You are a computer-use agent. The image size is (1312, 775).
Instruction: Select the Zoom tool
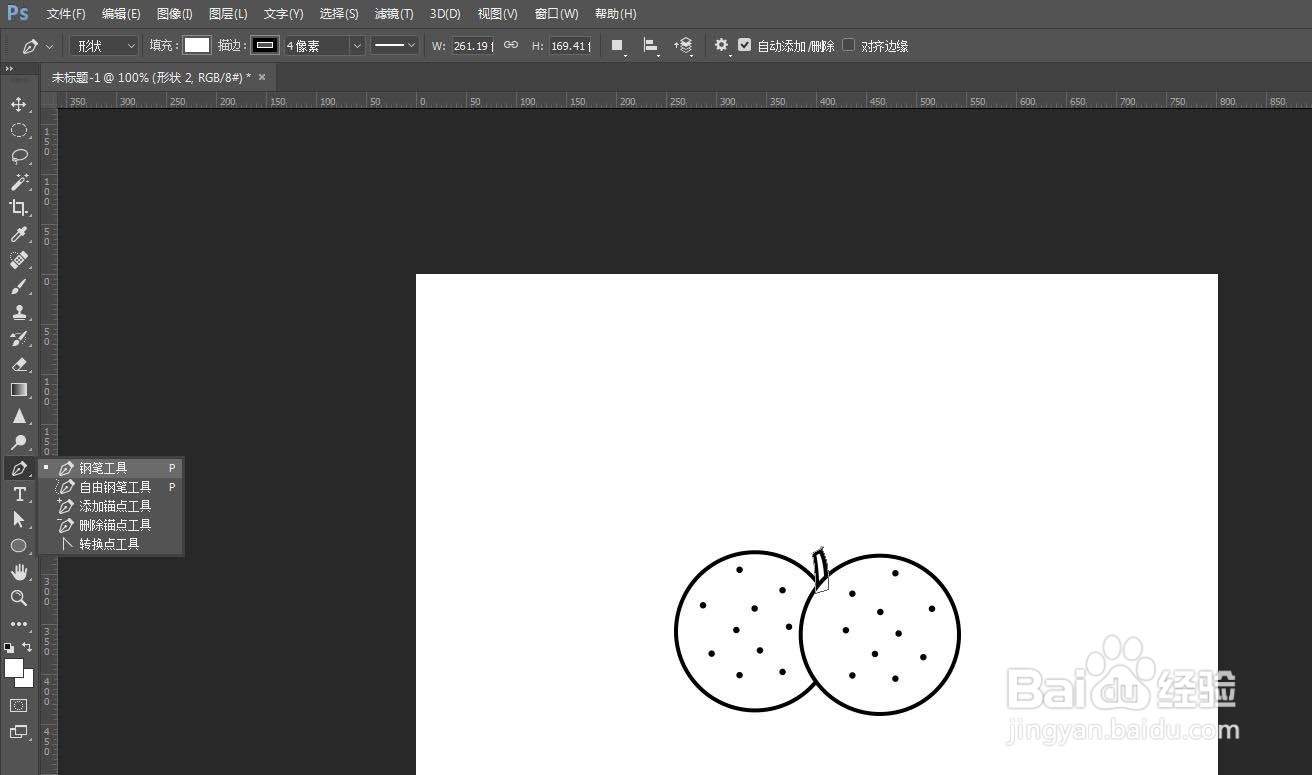tap(19, 598)
